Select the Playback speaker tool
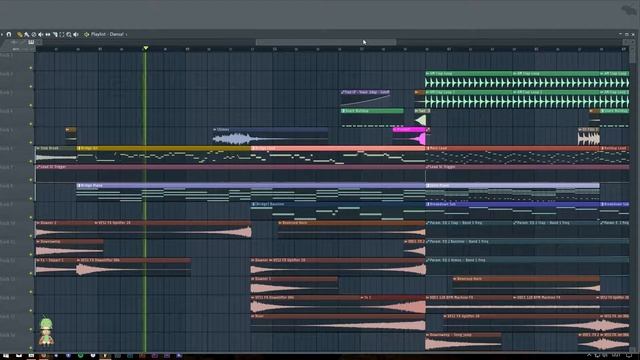Image resolution: width=640 pixels, height=360 pixels. [x=76, y=35]
